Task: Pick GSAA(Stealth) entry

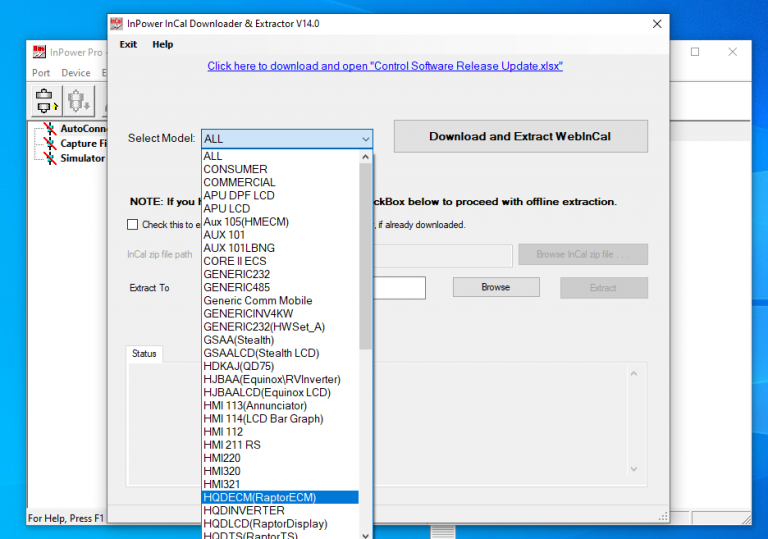Action: coord(280,340)
